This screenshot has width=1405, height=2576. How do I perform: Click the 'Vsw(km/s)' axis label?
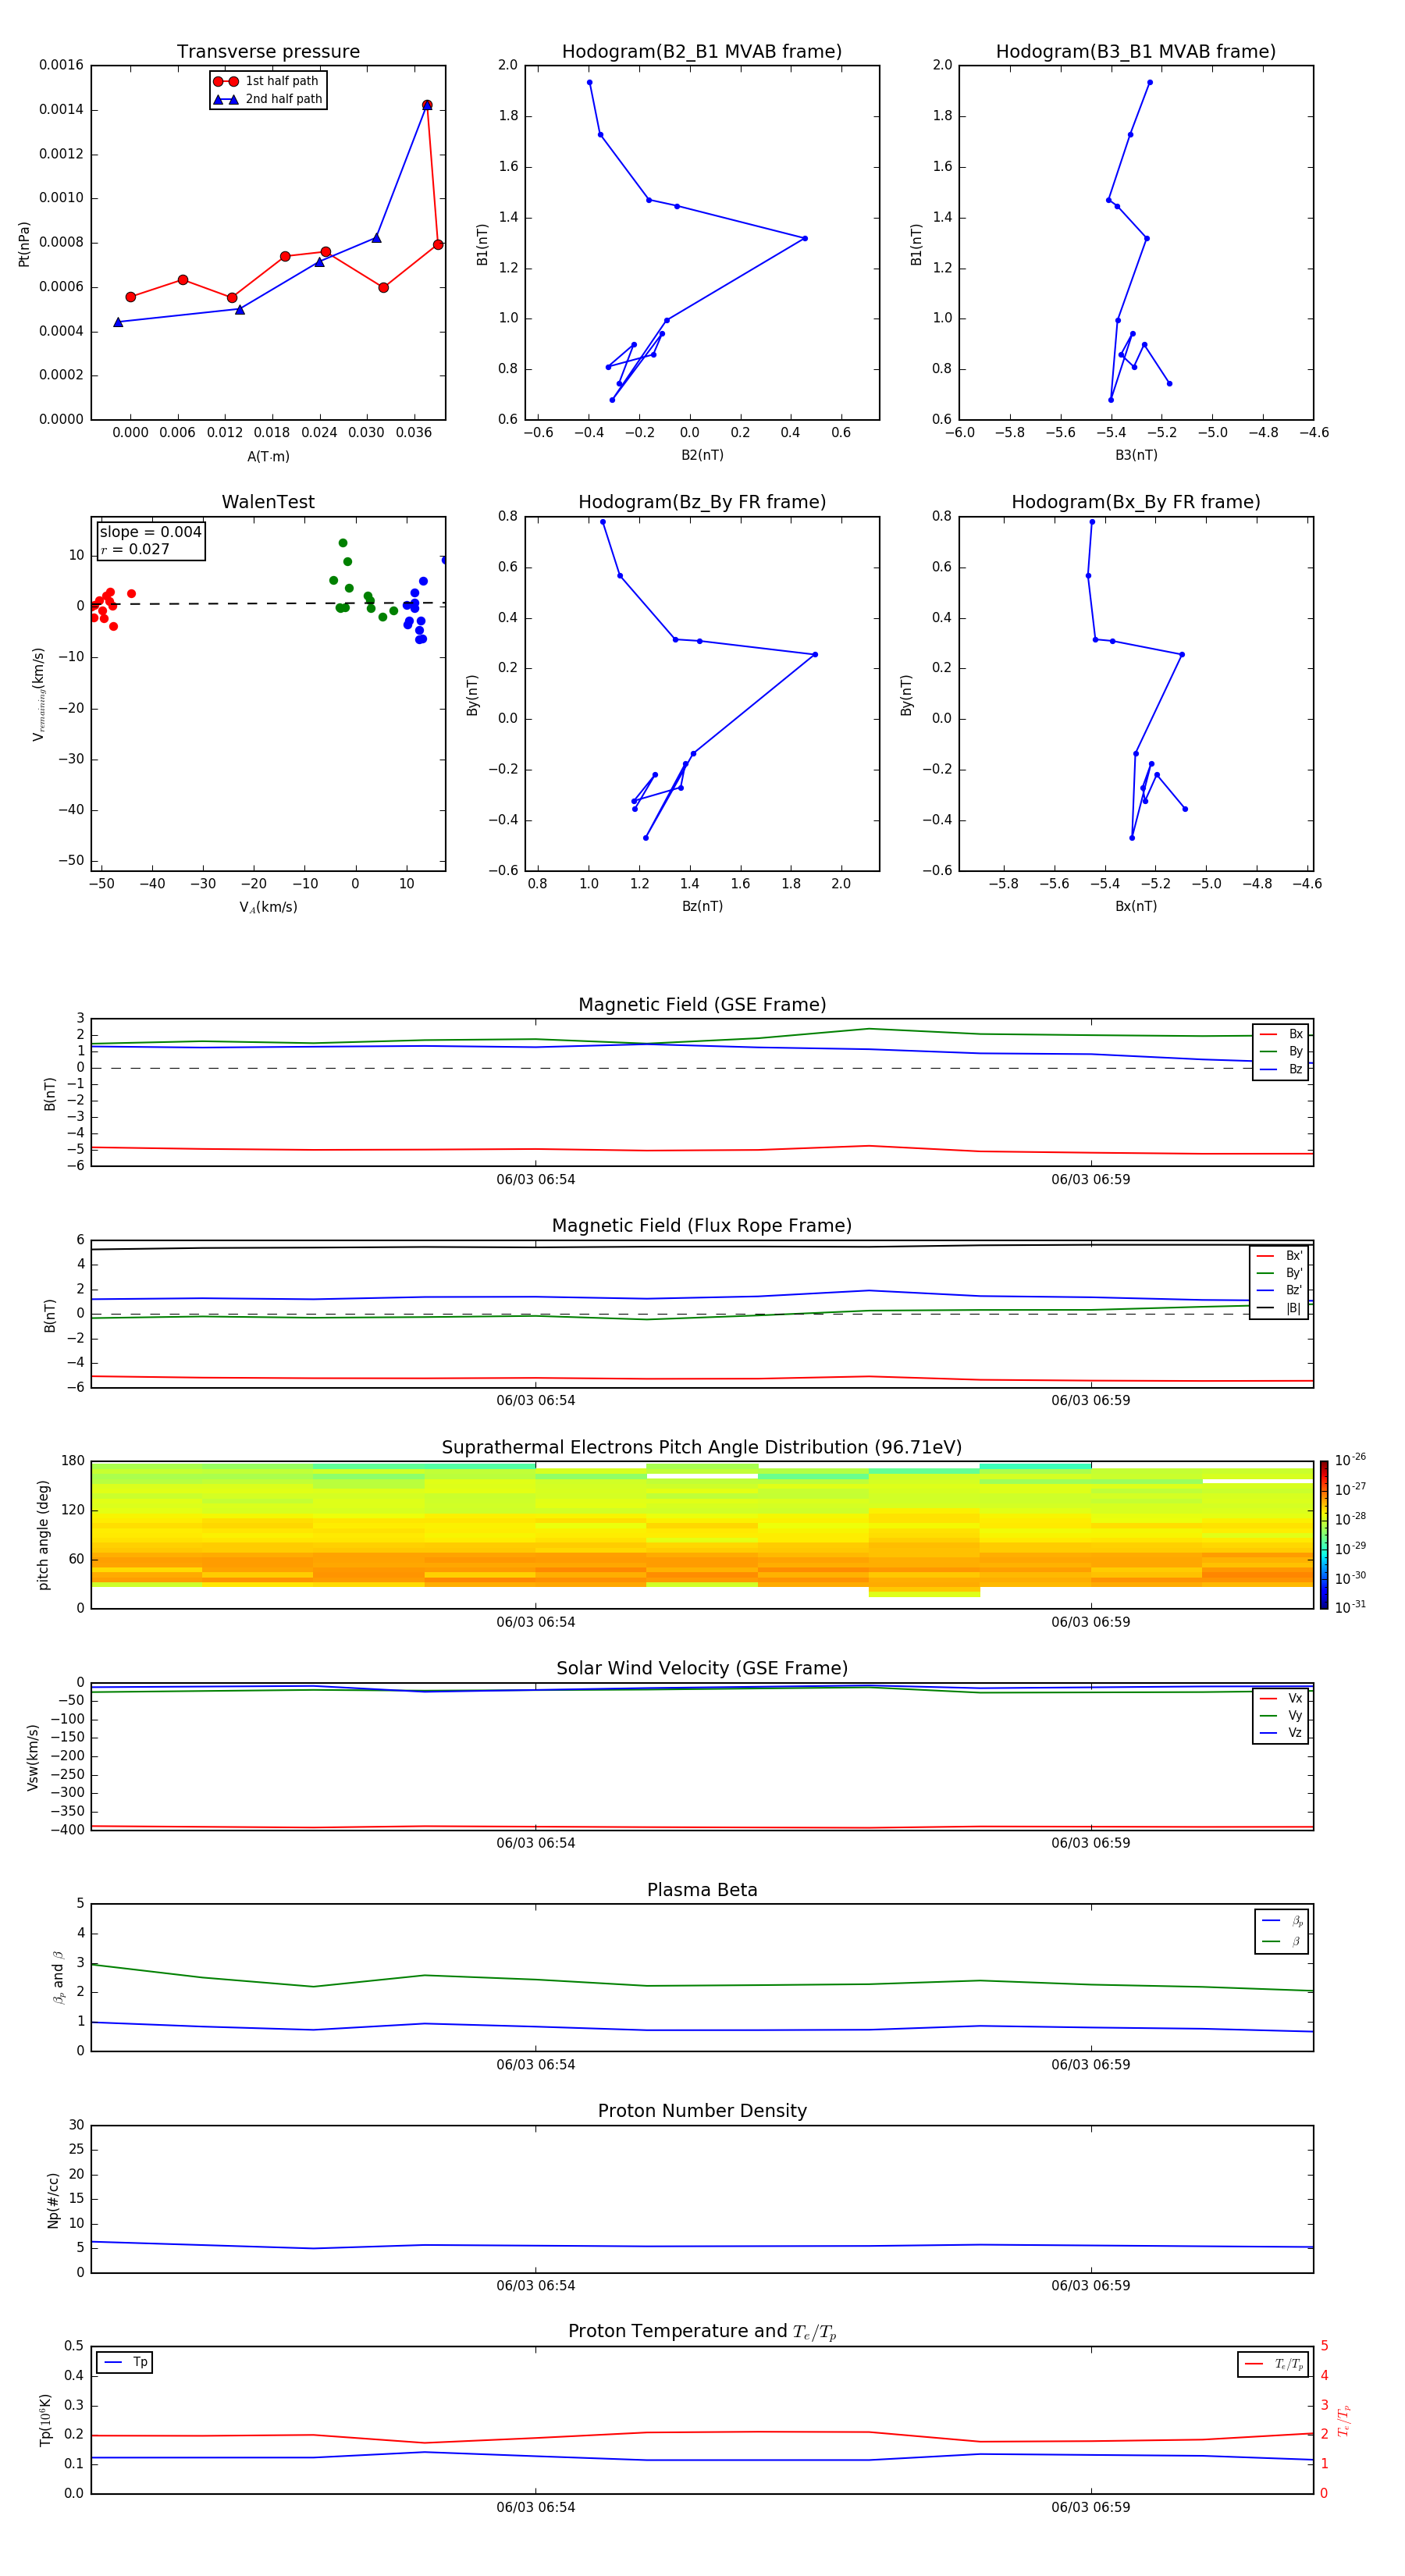(32, 1757)
